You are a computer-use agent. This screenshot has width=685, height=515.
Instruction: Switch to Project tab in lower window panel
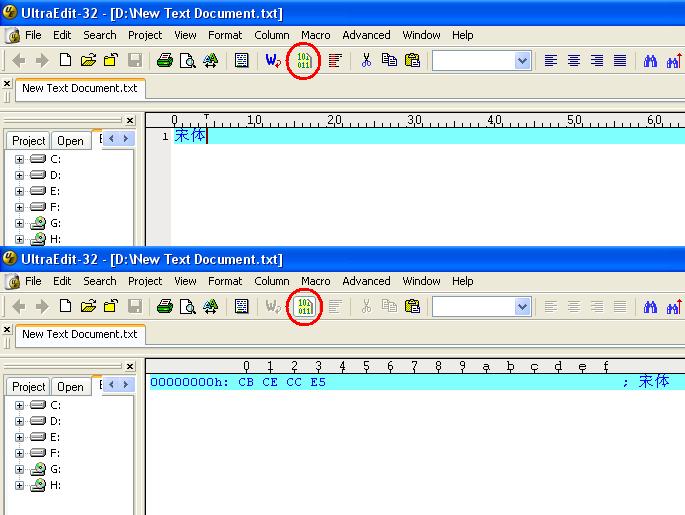(28, 387)
